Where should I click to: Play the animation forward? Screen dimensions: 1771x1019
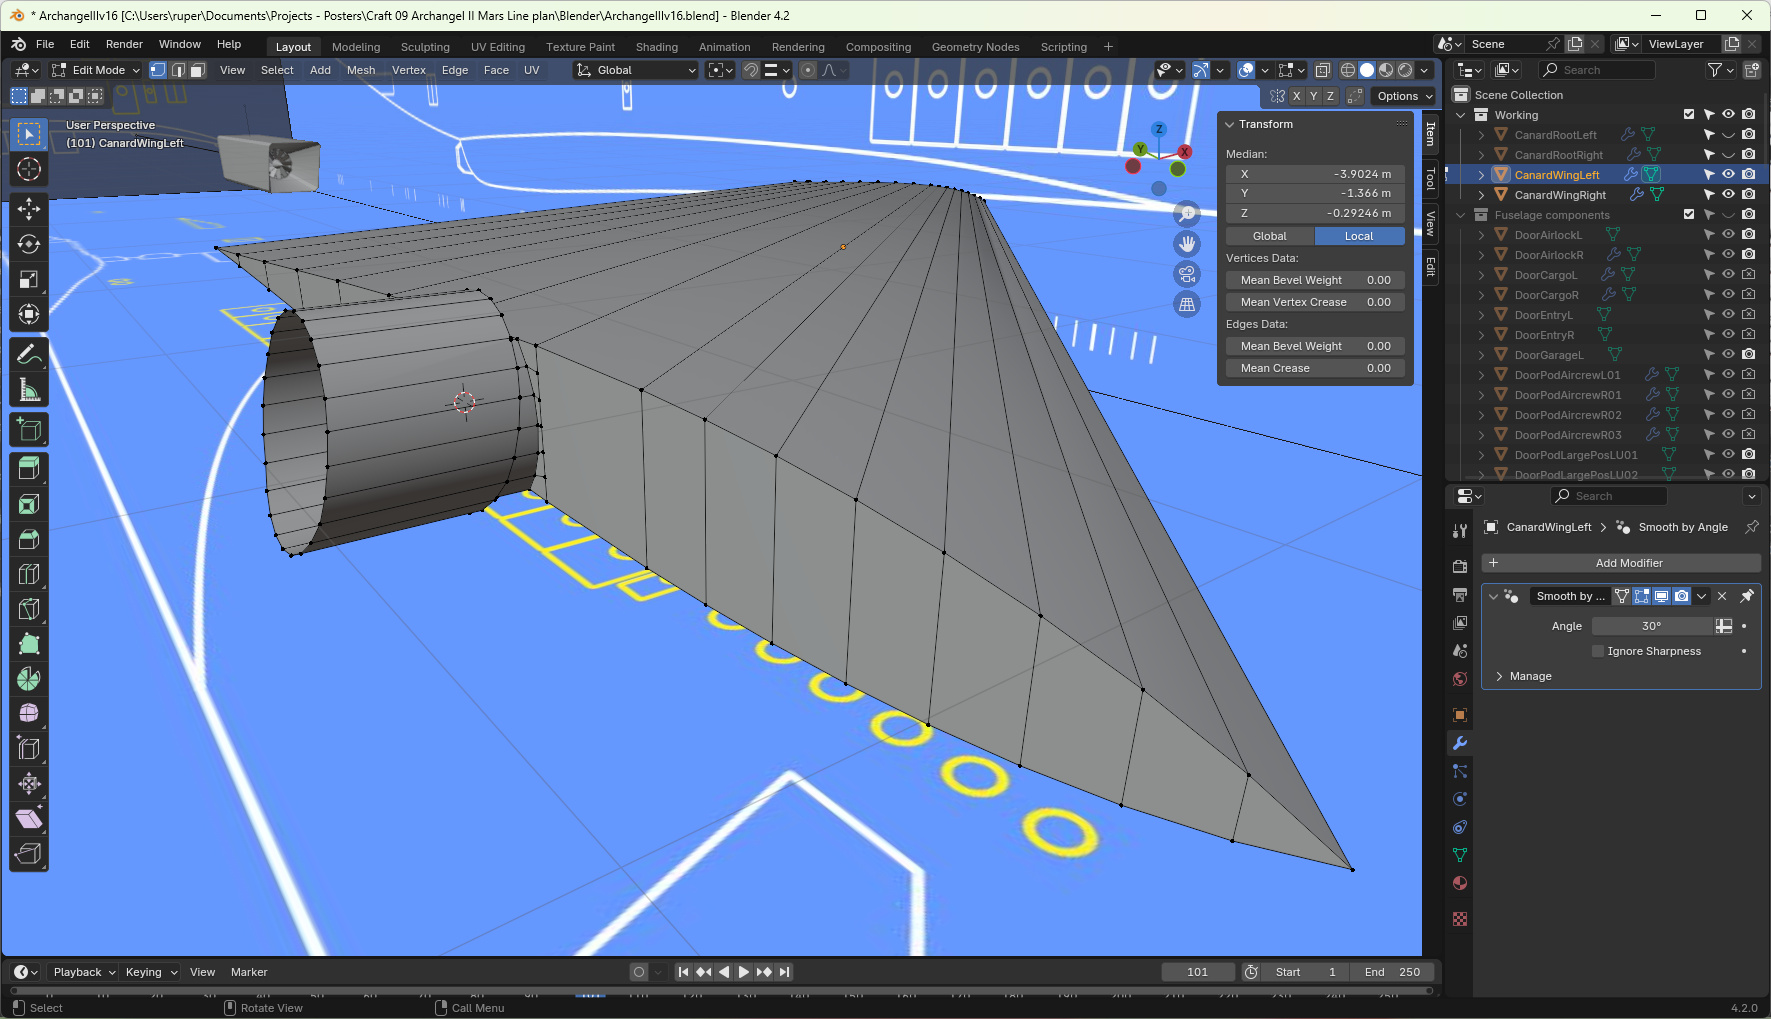click(744, 972)
